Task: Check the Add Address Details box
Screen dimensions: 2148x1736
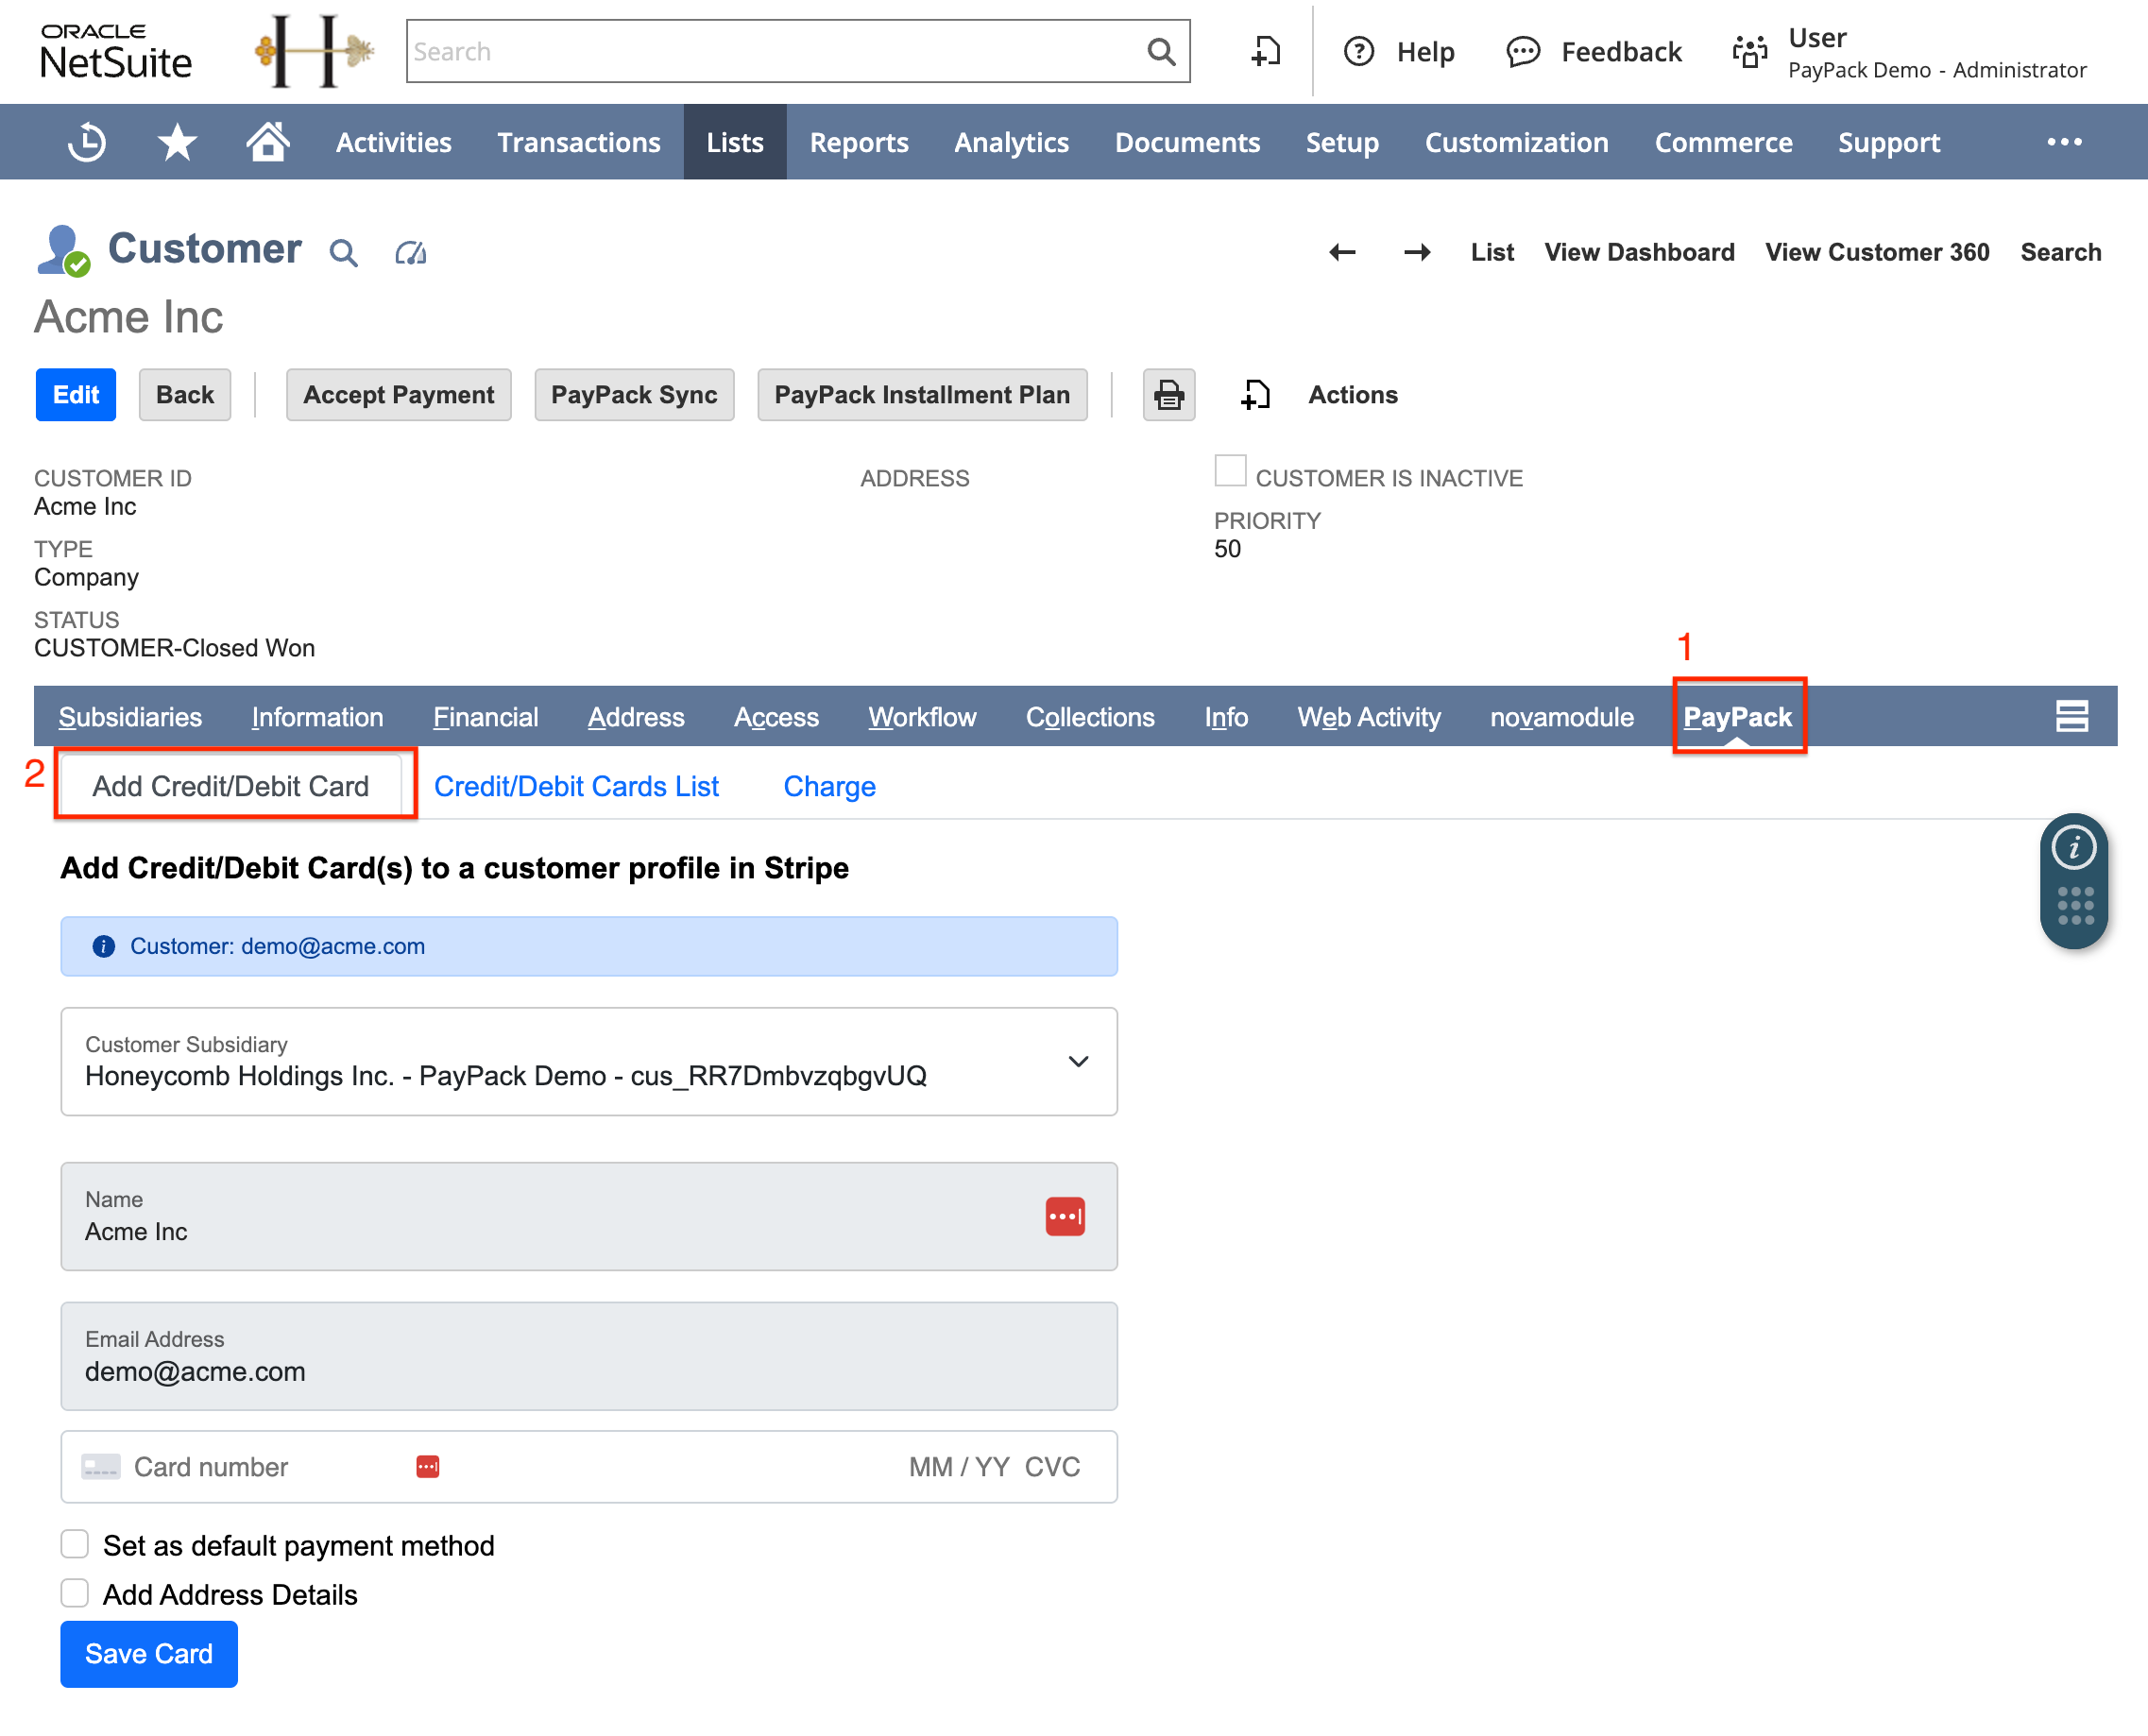Action: [x=74, y=1593]
